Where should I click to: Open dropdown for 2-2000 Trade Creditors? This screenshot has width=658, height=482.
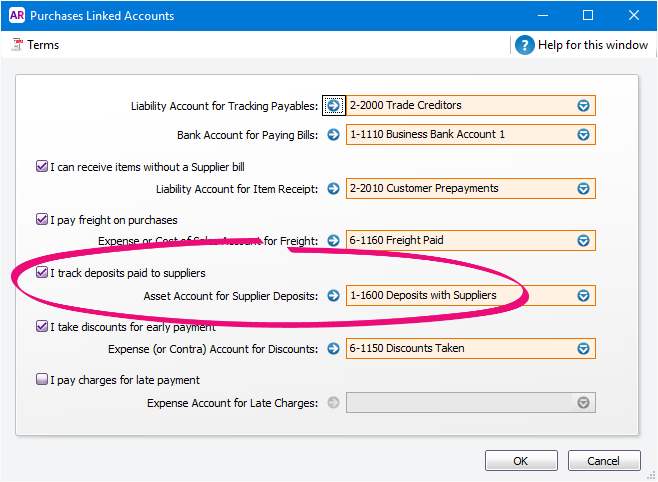[x=583, y=106]
